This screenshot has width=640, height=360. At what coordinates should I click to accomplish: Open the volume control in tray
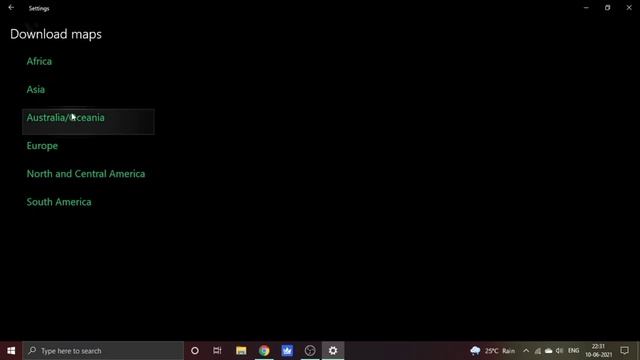560,351
